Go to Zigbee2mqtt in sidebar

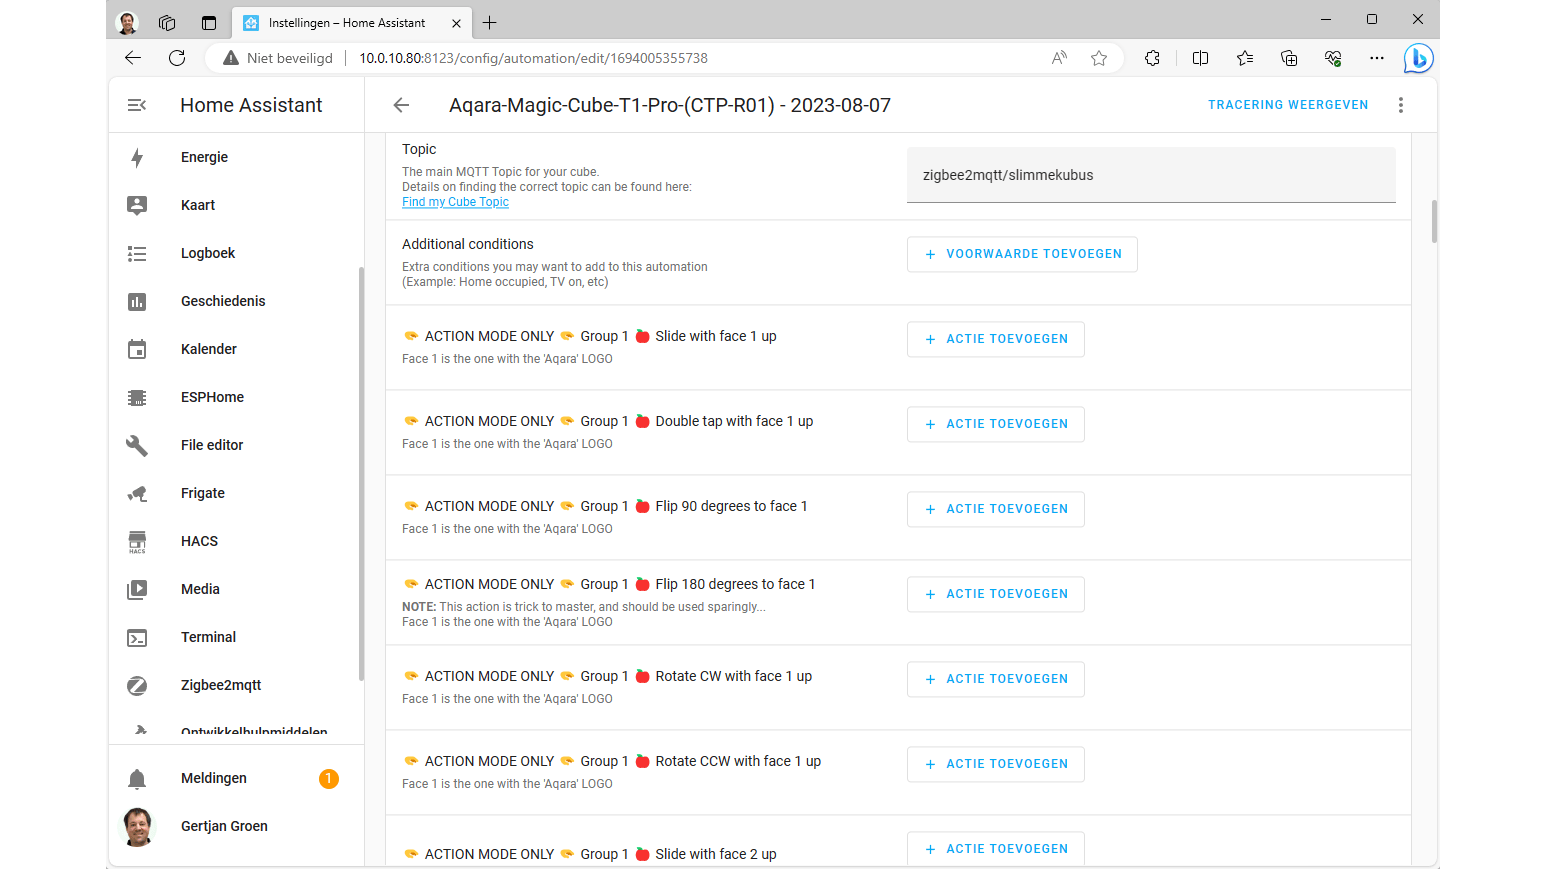click(221, 685)
